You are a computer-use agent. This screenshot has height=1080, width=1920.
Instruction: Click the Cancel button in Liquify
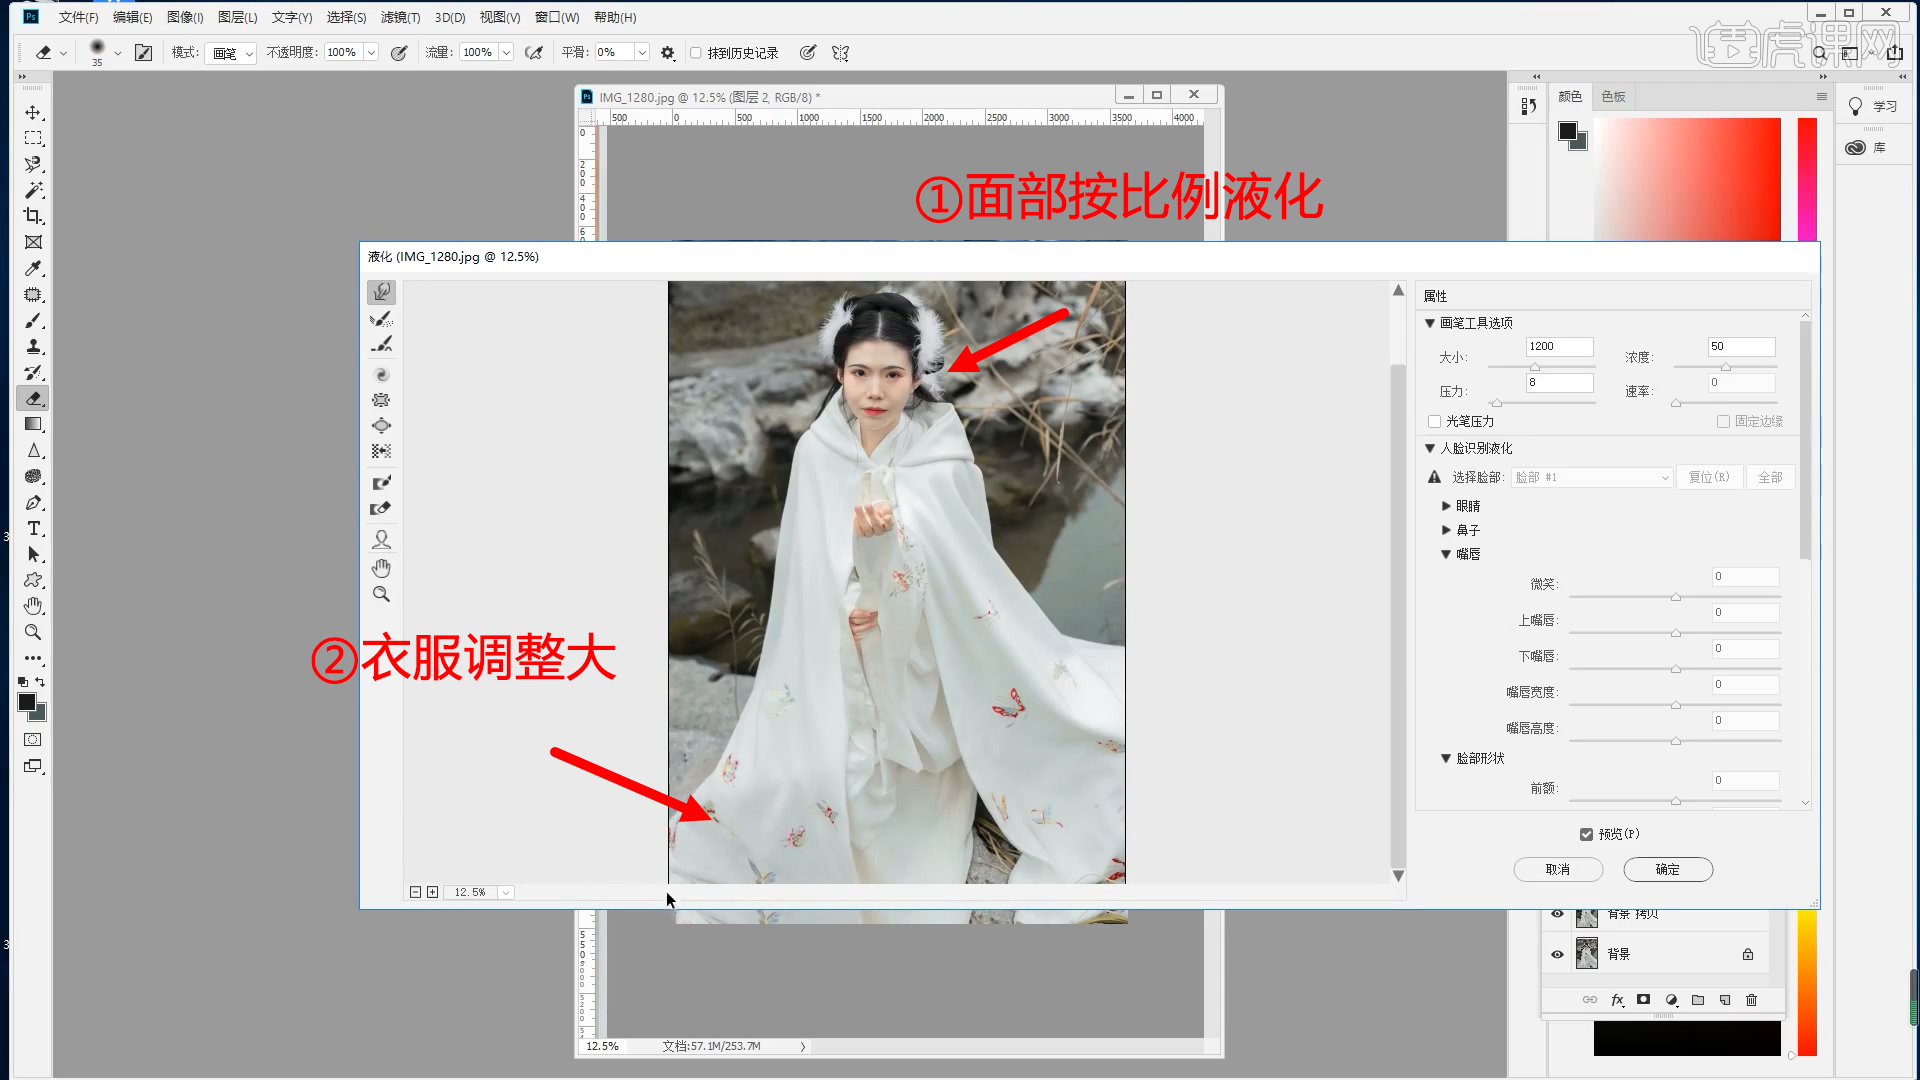click(x=1557, y=869)
